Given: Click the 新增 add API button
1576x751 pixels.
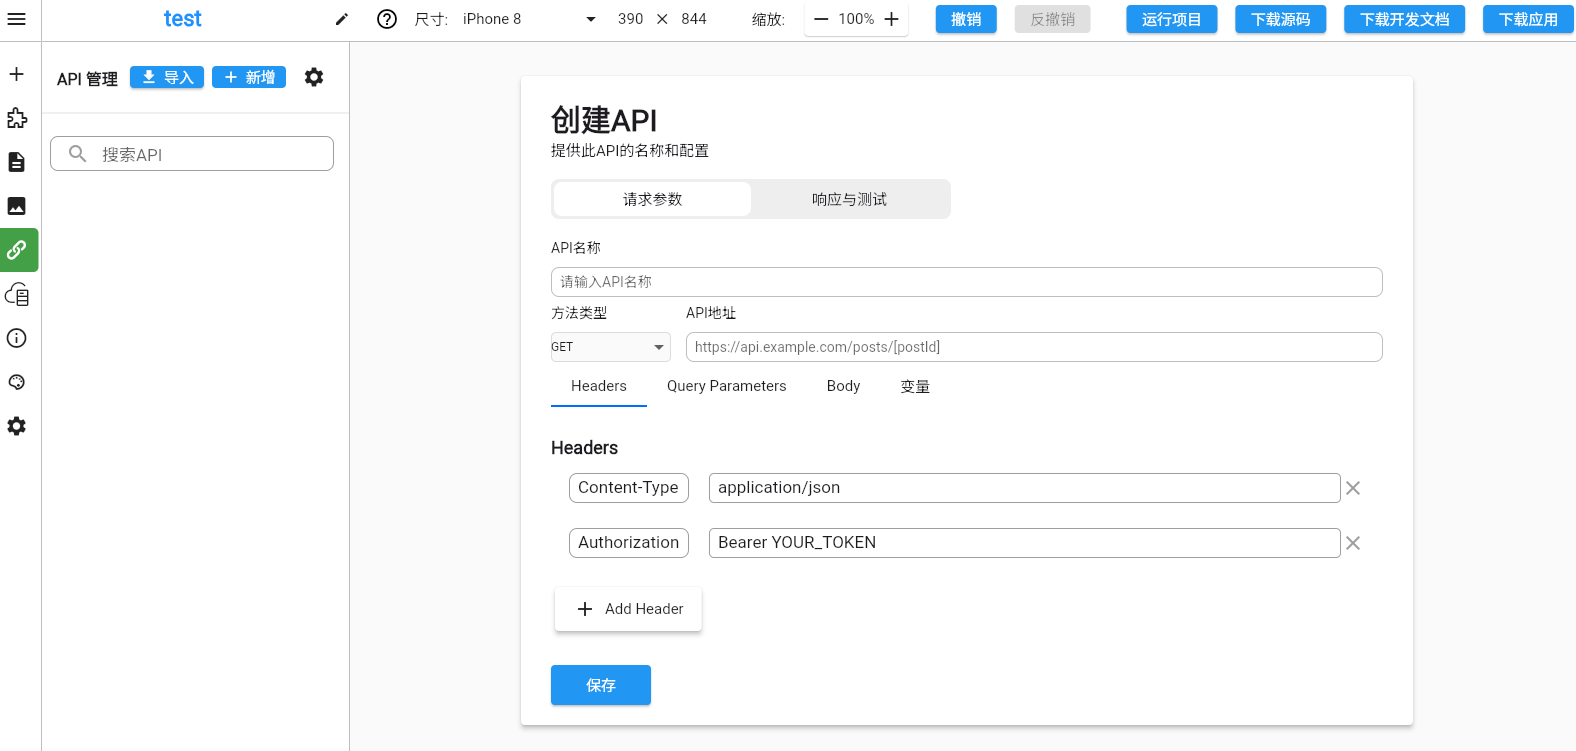Looking at the screenshot, I should (x=249, y=77).
